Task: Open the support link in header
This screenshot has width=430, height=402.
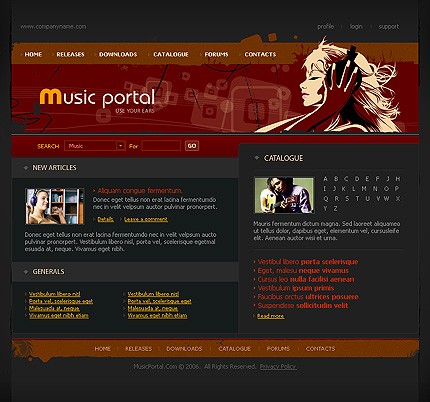Action: (389, 26)
